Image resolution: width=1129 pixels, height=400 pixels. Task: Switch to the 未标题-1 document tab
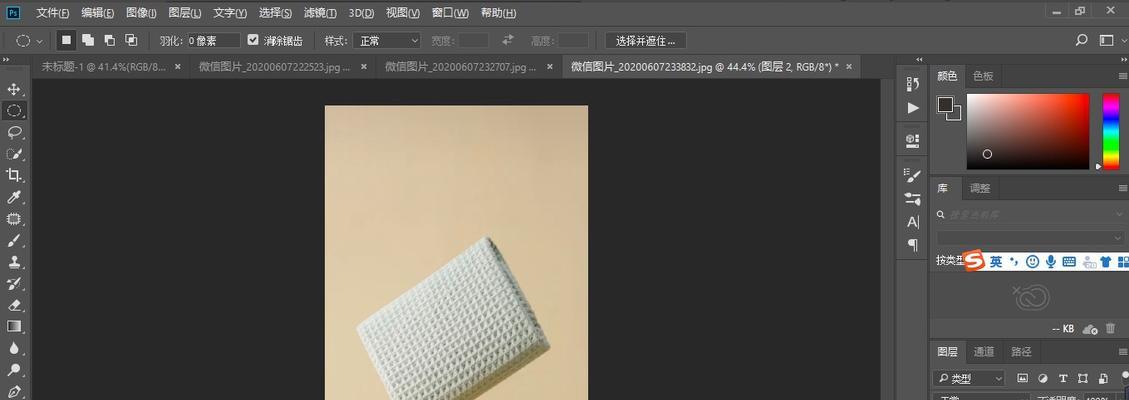coord(104,67)
